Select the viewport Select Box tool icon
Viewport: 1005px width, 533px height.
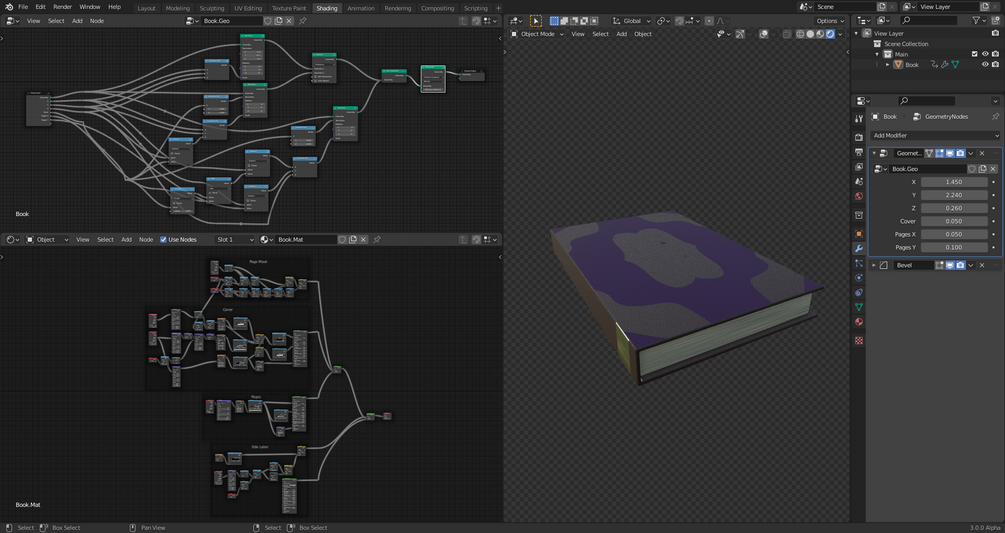click(x=536, y=21)
